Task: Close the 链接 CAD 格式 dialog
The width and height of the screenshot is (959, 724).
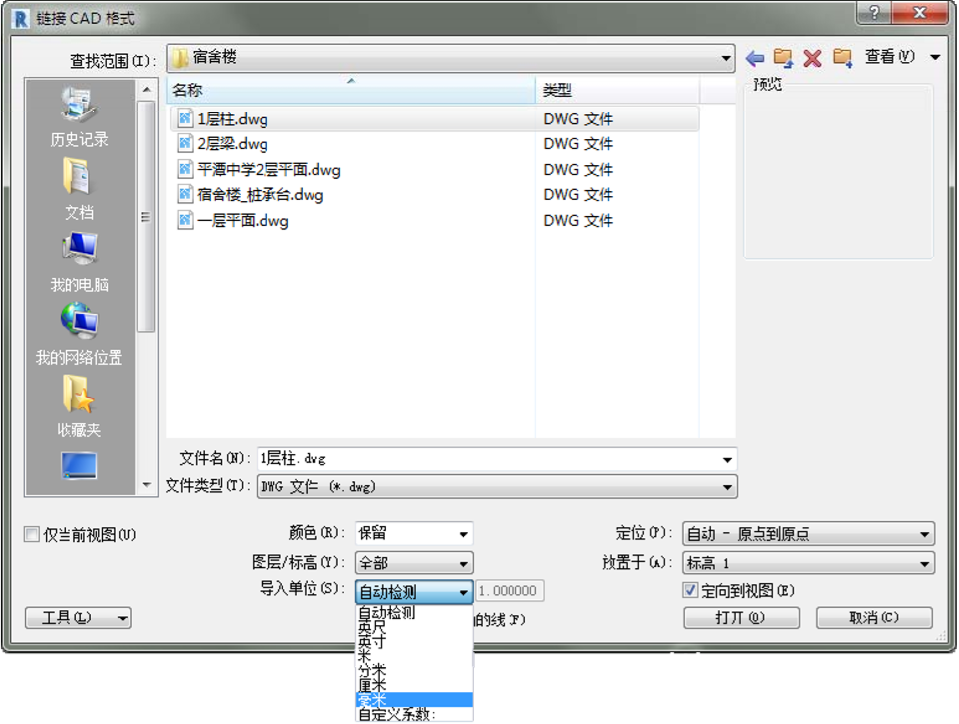Action: pos(919,13)
